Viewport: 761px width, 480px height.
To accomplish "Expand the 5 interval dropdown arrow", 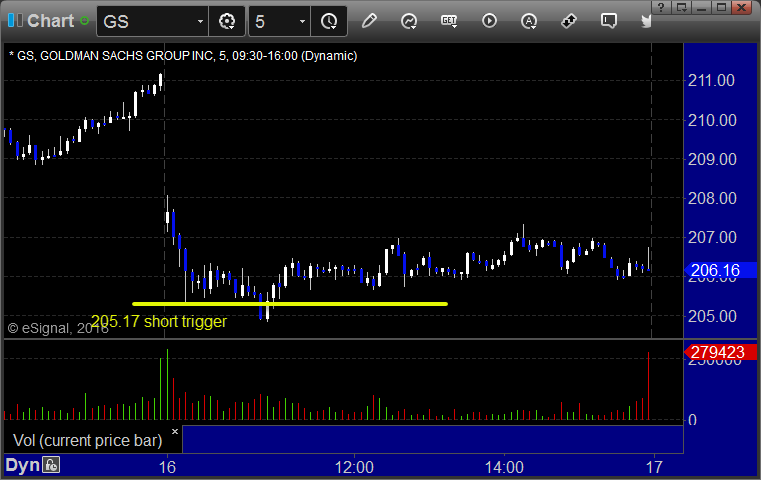I will tap(302, 22).
